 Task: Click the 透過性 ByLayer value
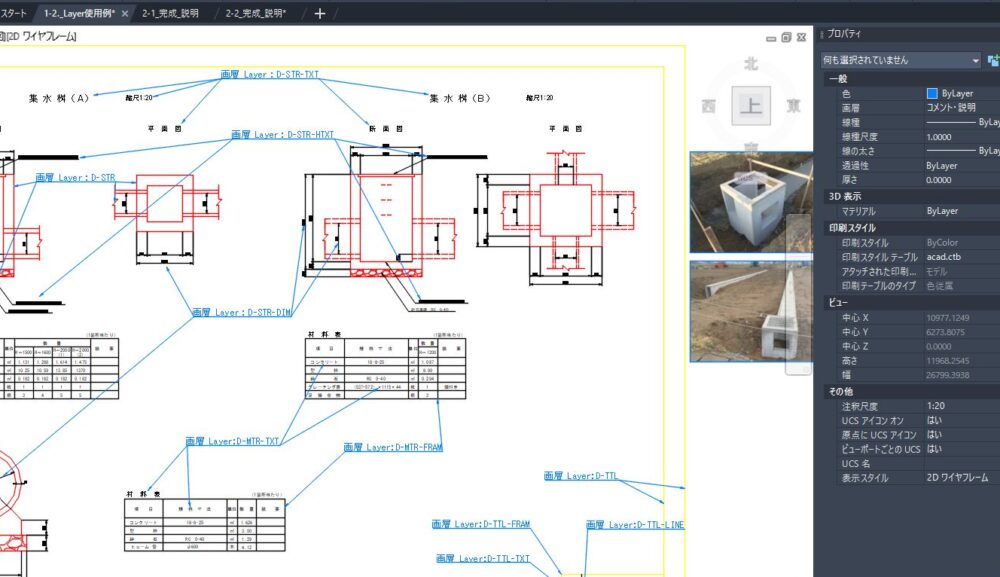pos(941,166)
